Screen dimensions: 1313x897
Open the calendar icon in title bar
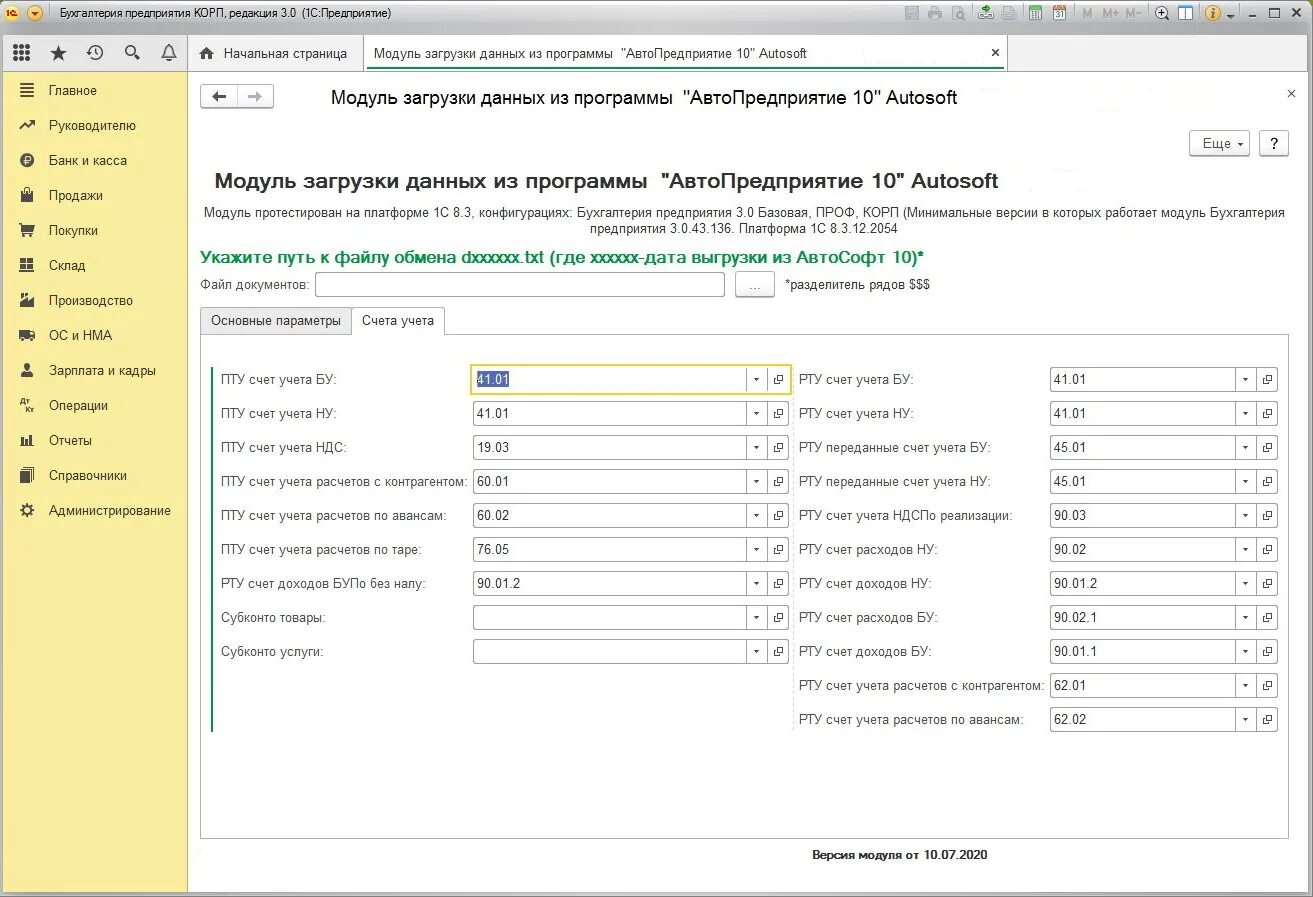click(x=1059, y=13)
